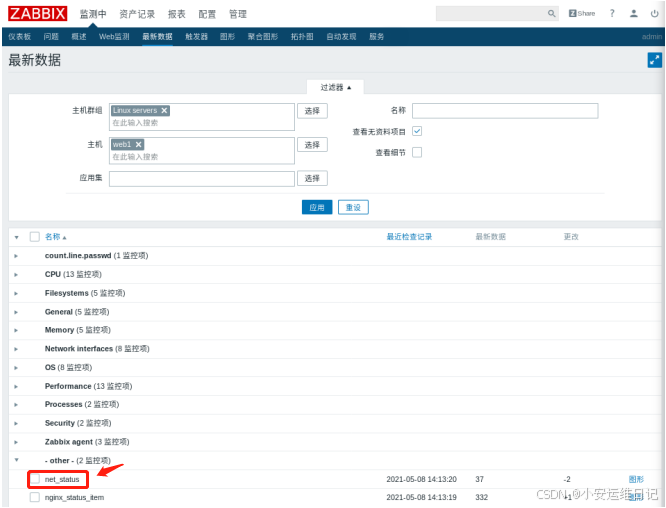Focus the host group search box
The width and height of the screenshot is (666, 508).
pyautogui.click(x=202, y=123)
